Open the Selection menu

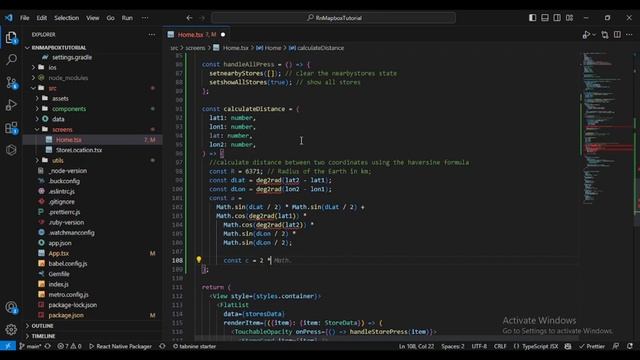[67, 18]
